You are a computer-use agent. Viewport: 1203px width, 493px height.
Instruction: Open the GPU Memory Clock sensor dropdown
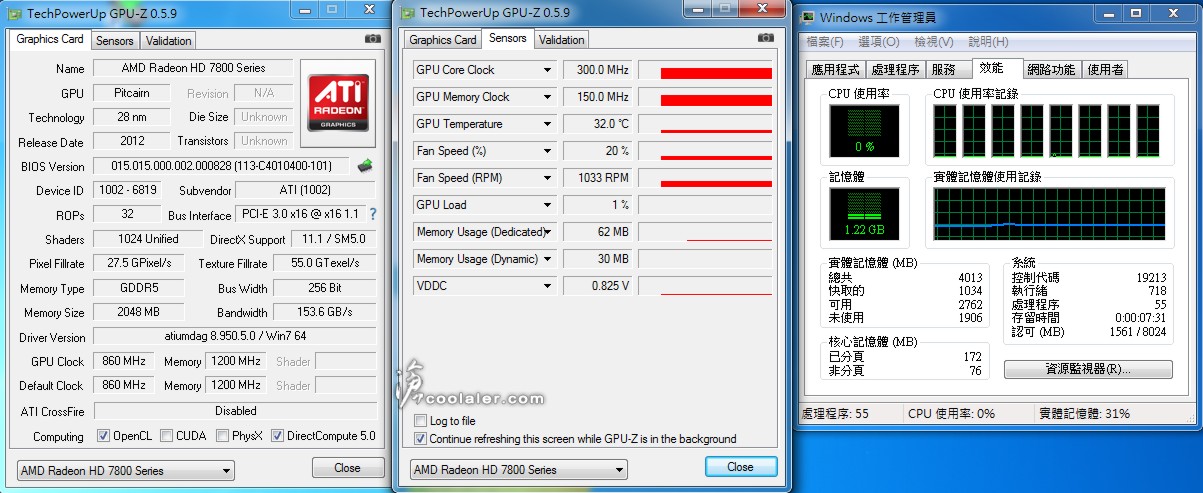[x=547, y=97]
